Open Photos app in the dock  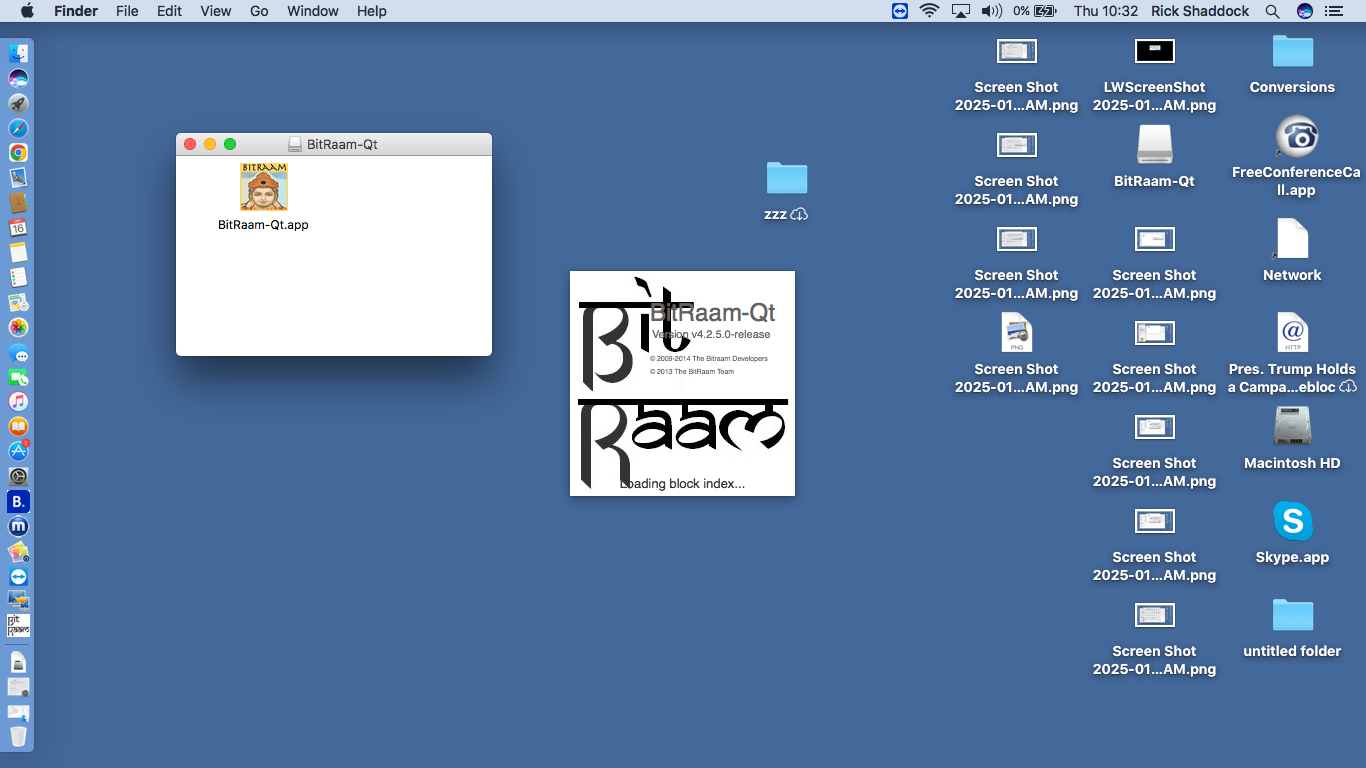(18, 328)
